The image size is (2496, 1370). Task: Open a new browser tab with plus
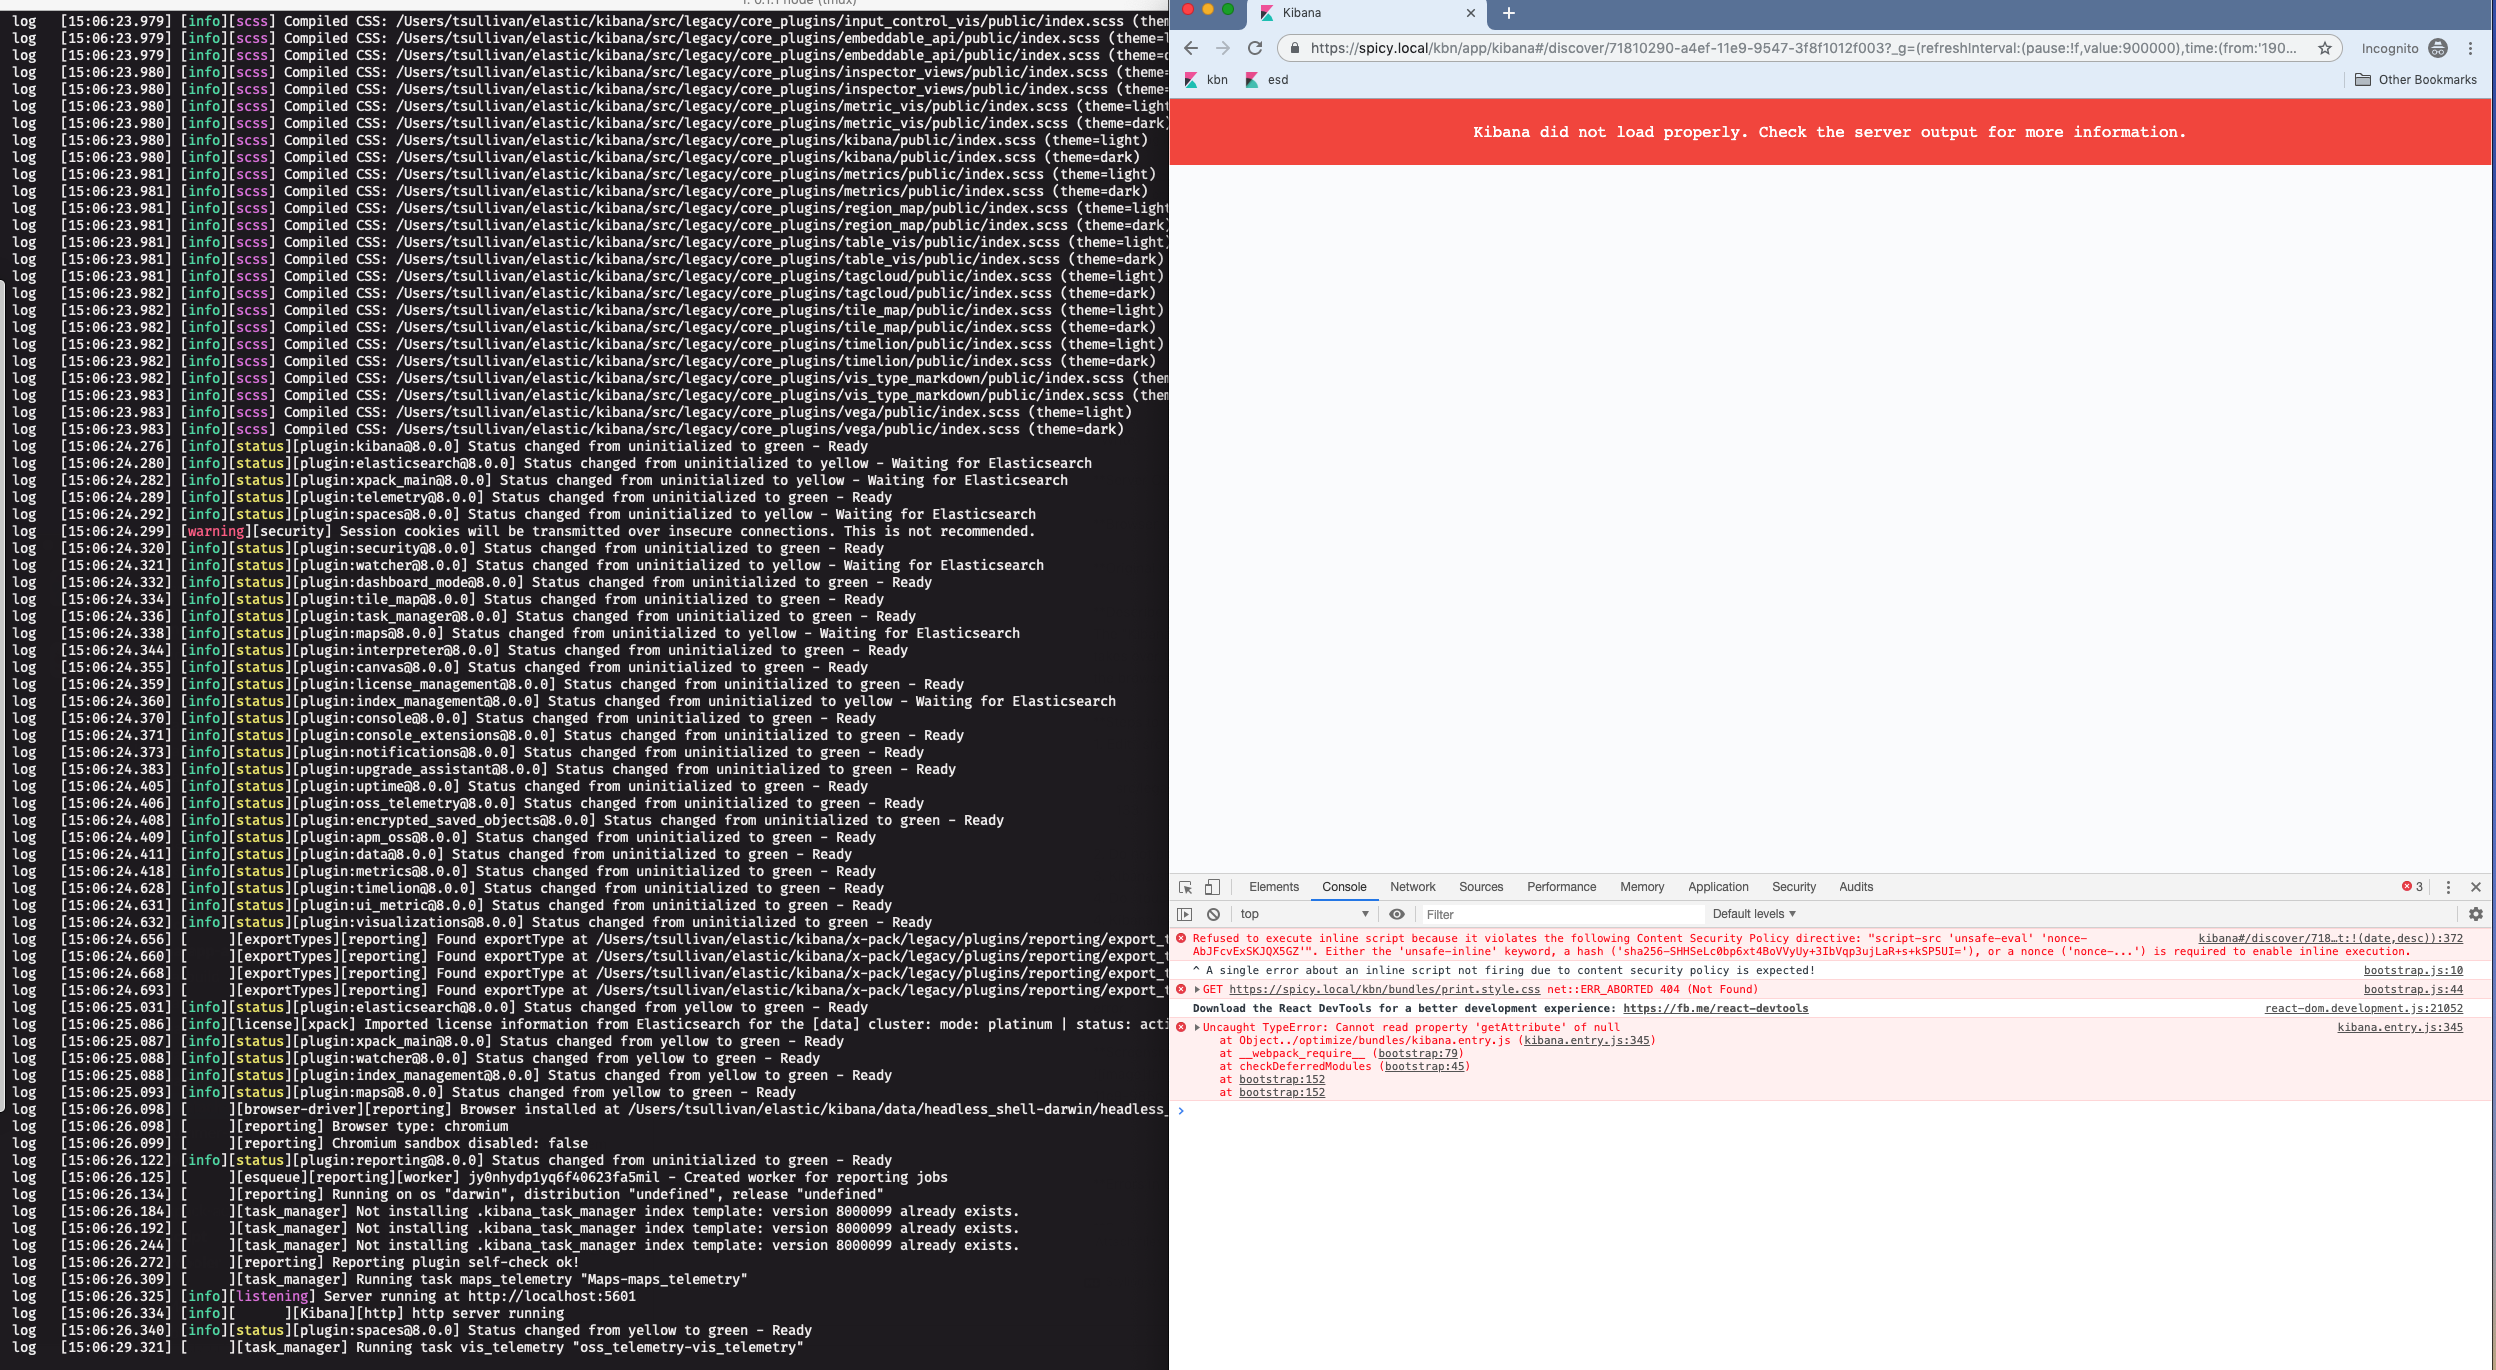click(1509, 13)
